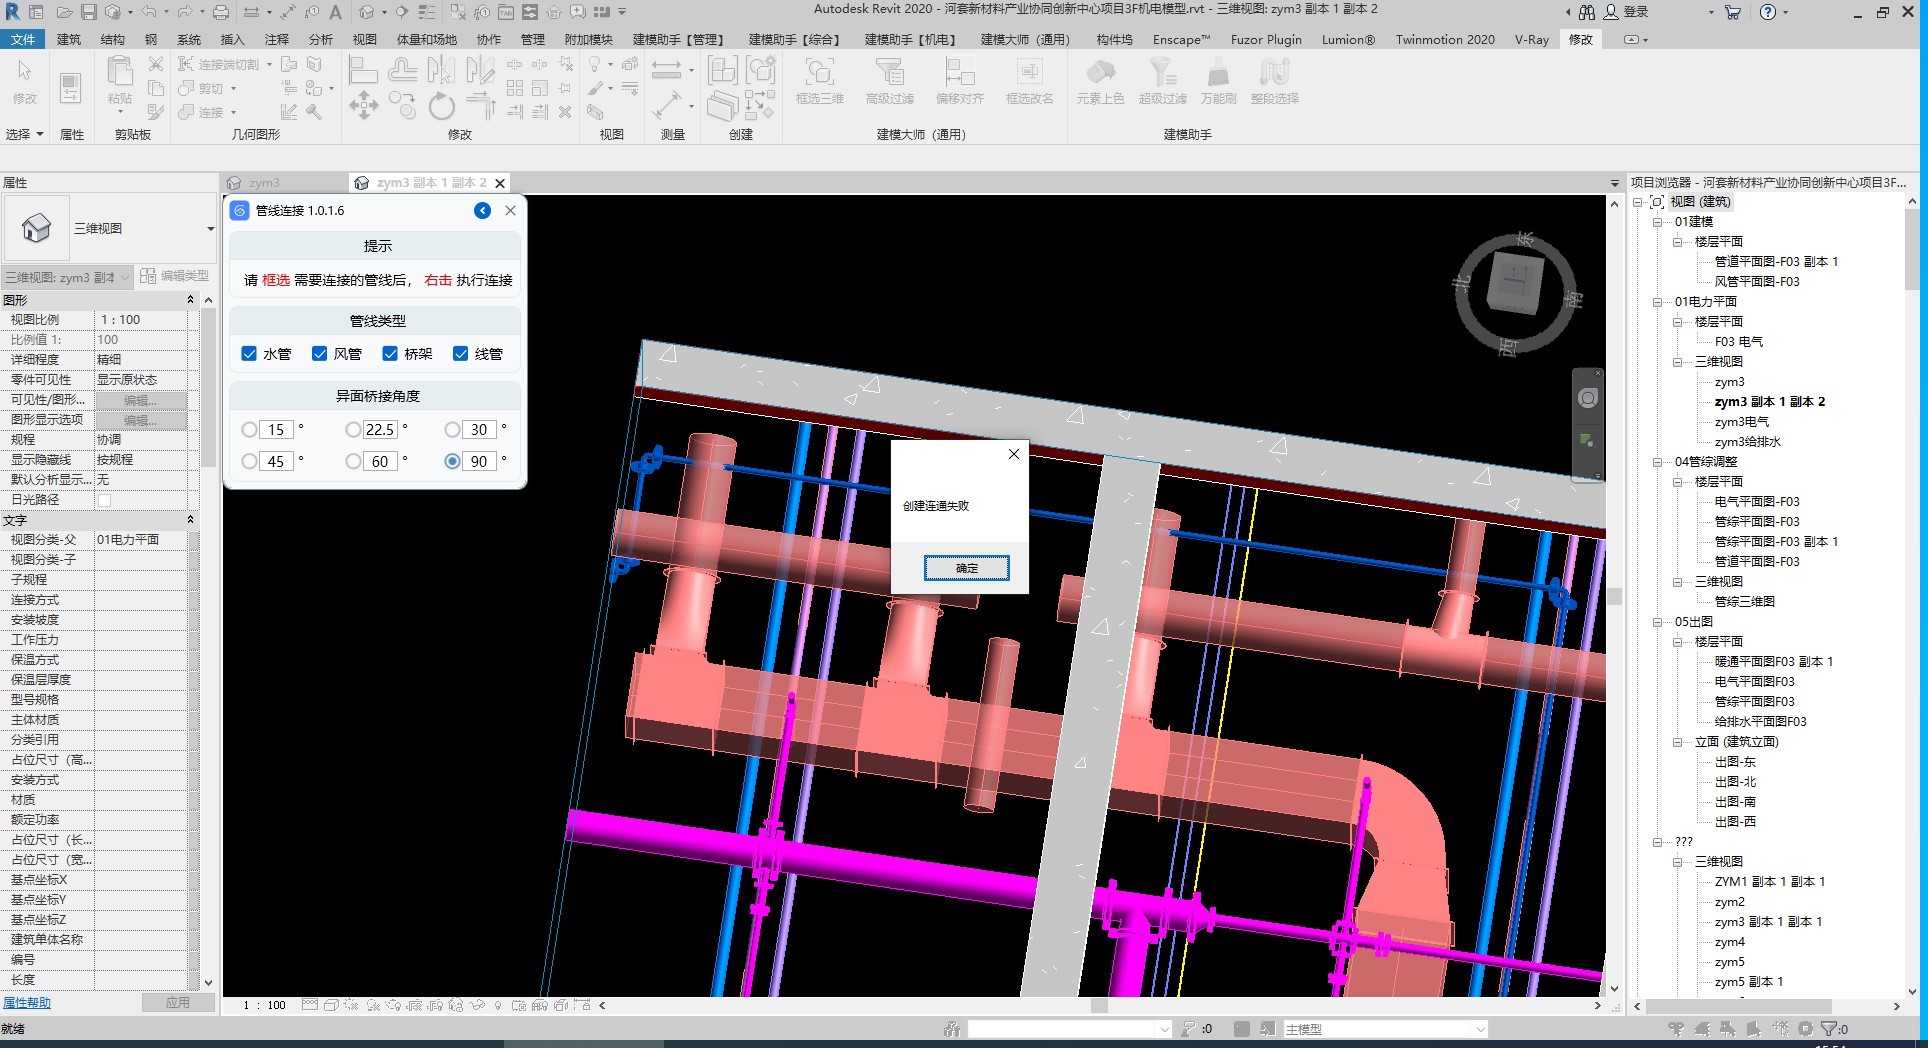The width and height of the screenshot is (1928, 1048).
Task: Open 管综三维图 view in project browser
Action: pos(1744,601)
